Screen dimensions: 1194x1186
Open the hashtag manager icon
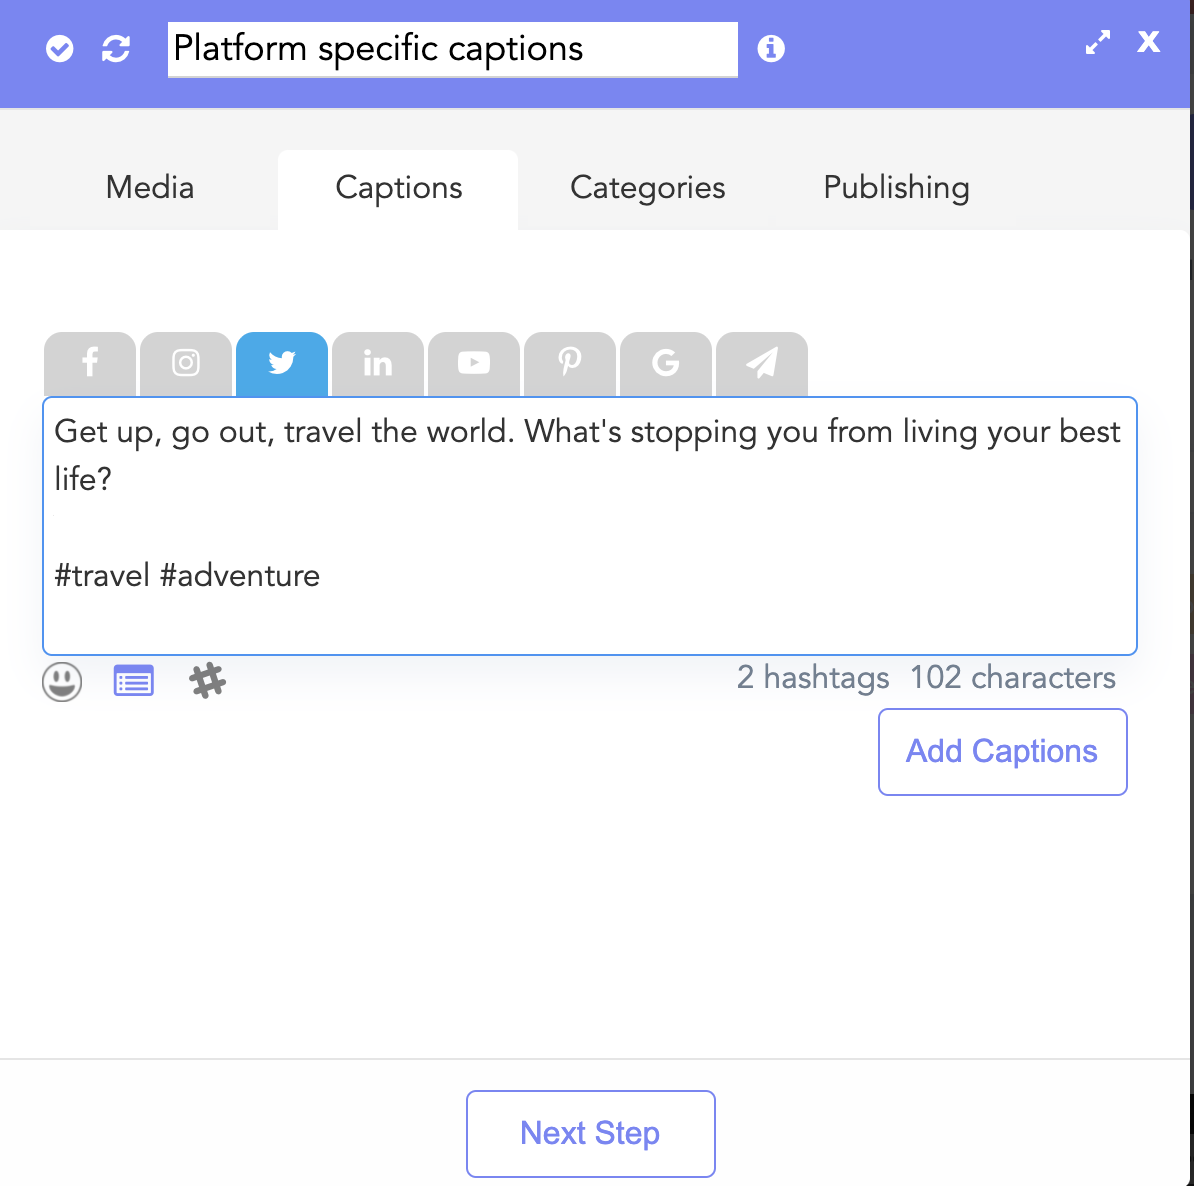(207, 680)
